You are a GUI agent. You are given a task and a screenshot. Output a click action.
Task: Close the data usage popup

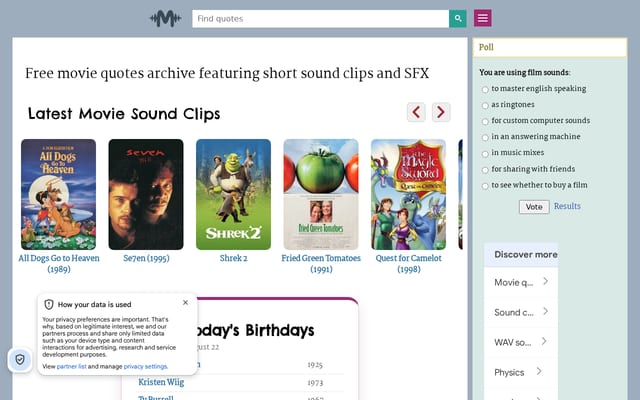point(185,302)
